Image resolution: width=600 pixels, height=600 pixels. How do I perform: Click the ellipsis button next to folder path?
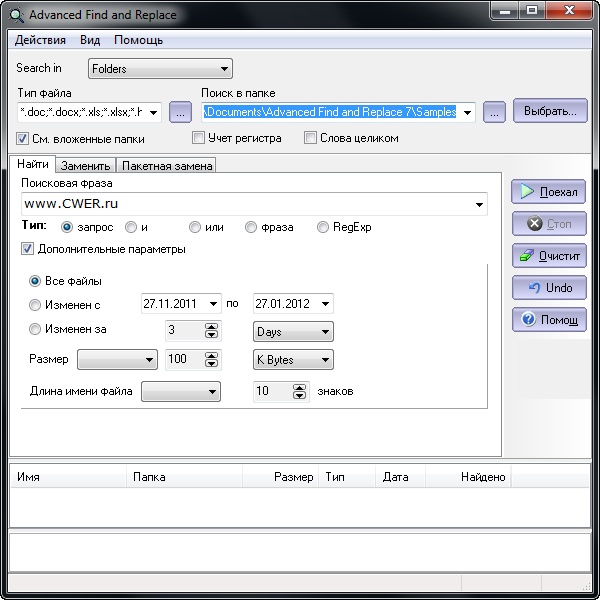494,112
